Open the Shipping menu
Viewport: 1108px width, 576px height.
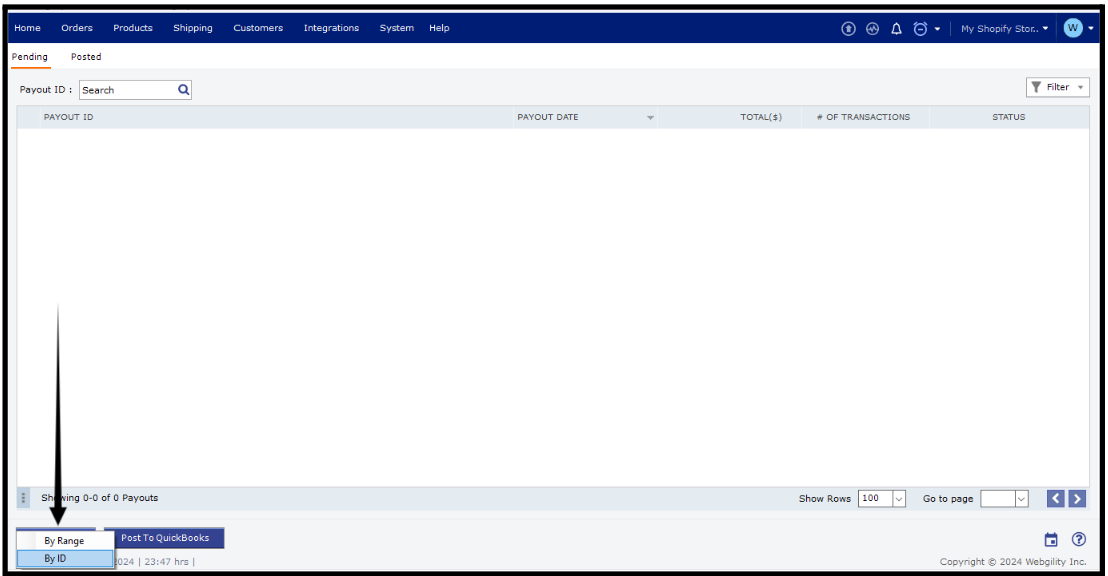193,28
